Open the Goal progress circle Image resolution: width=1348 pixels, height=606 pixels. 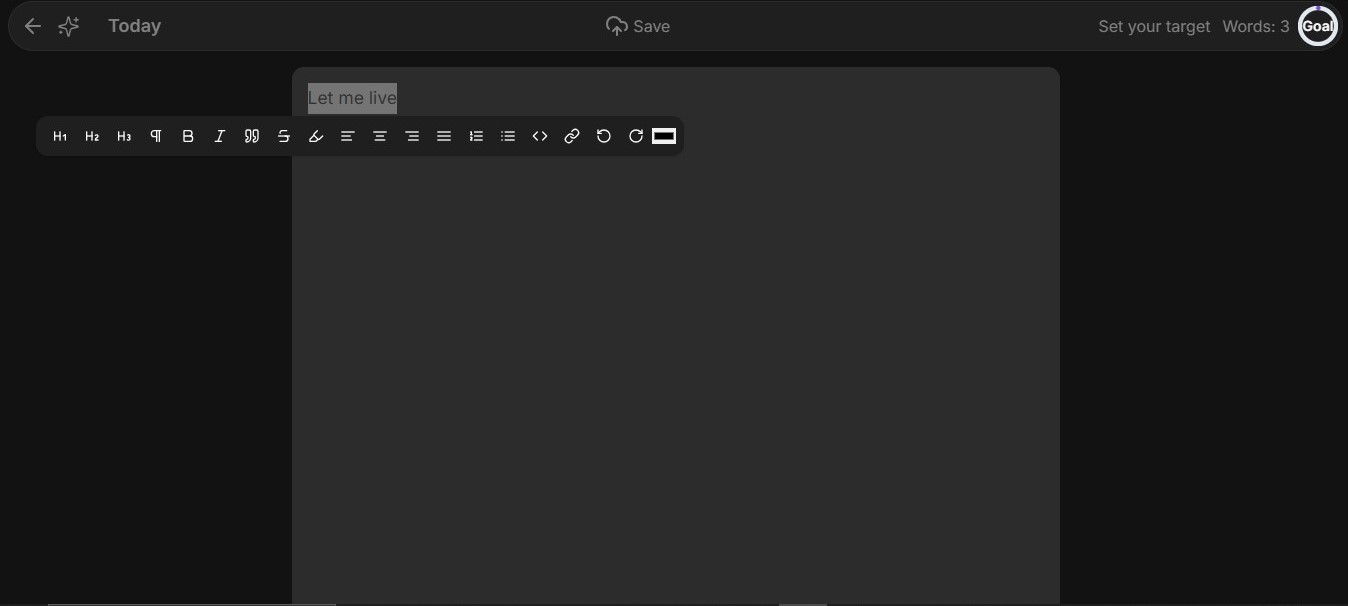[x=1317, y=26]
